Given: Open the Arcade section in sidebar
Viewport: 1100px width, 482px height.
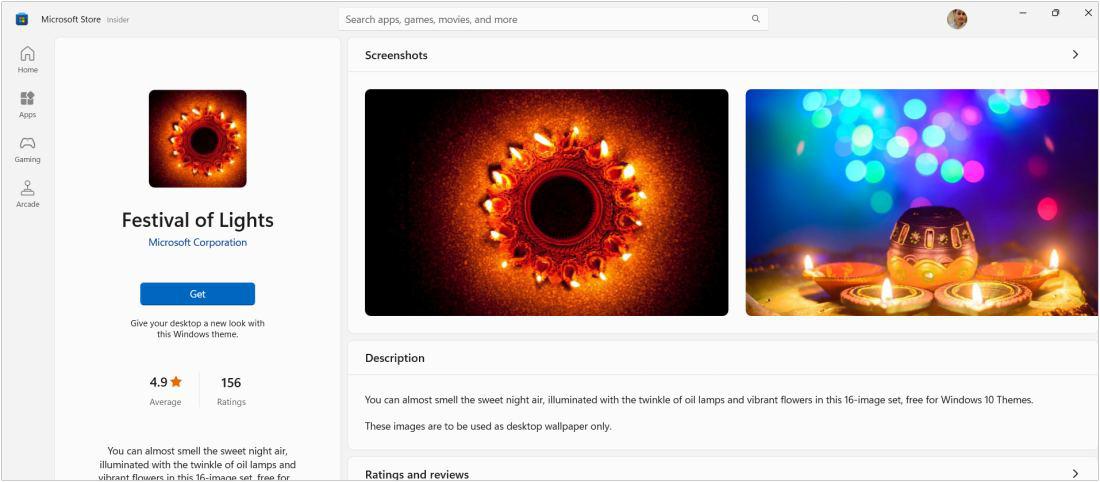Looking at the screenshot, I should click(x=28, y=193).
